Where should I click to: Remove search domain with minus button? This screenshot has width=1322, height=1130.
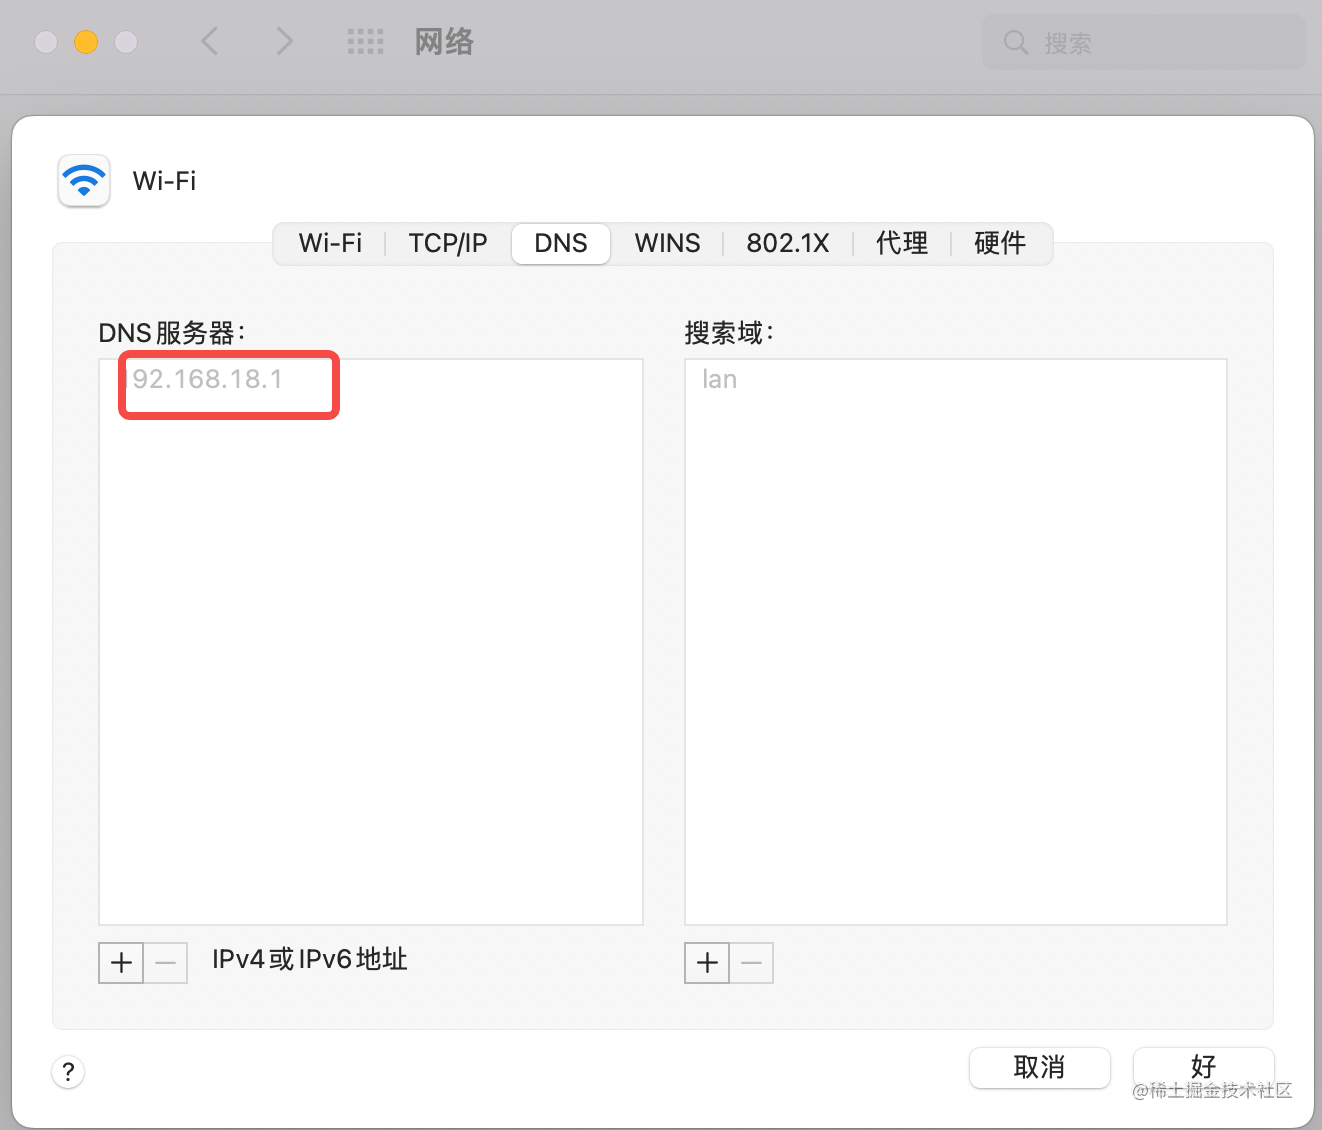pyautogui.click(x=752, y=963)
